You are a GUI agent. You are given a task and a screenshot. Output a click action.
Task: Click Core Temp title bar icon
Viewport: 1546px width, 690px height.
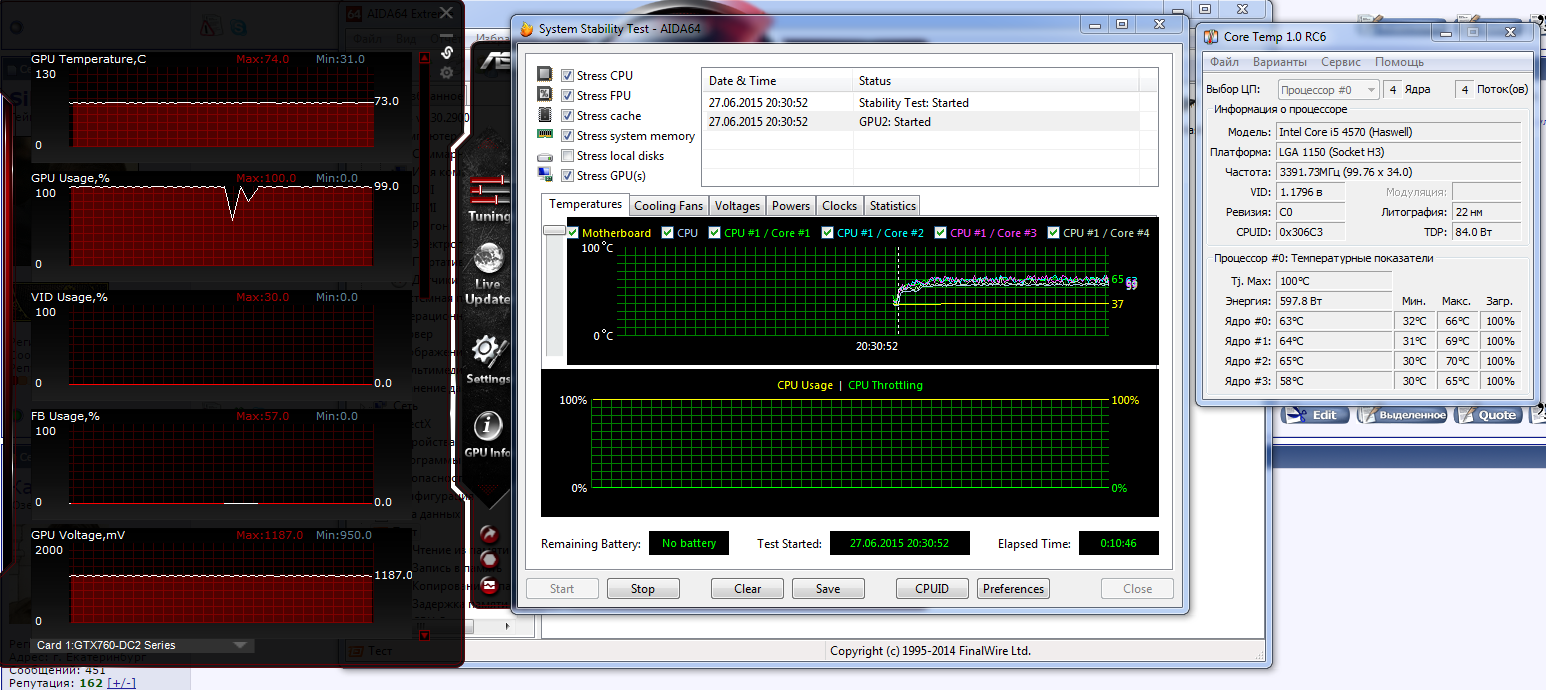pyautogui.click(x=1212, y=37)
